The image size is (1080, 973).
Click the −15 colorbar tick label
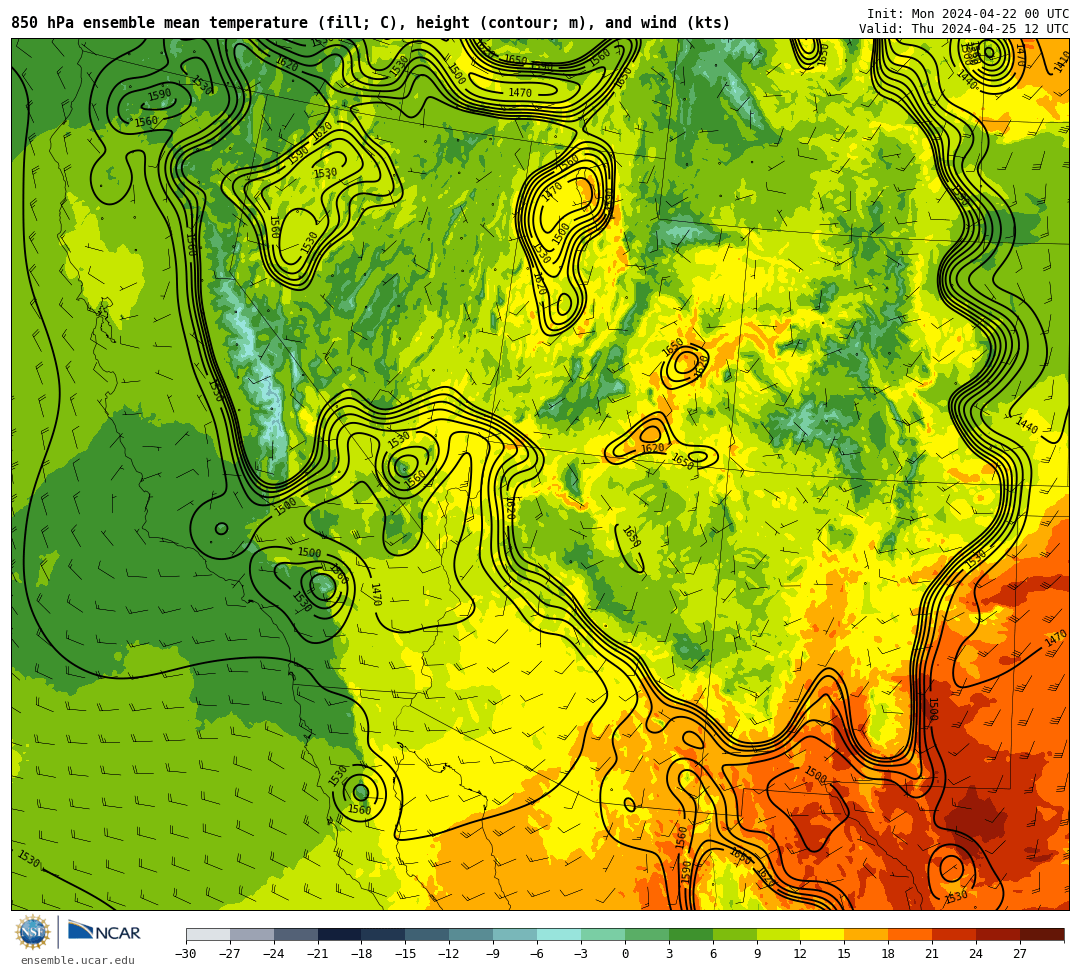[x=406, y=954]
